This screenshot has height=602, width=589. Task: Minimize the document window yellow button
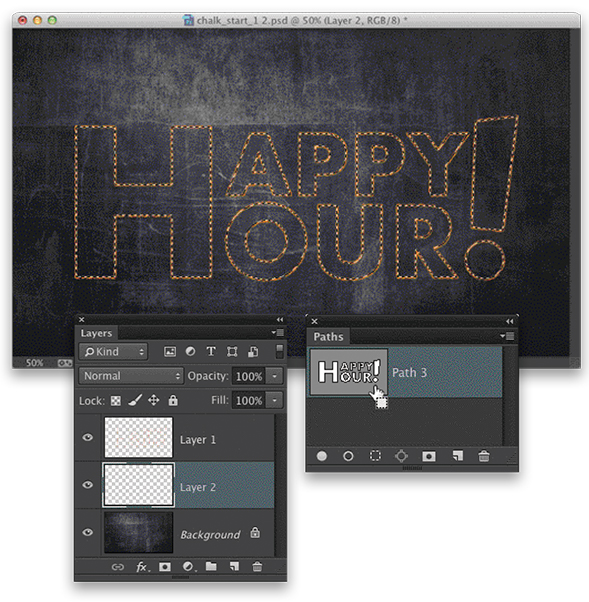pyautogui.click(x=37, y=20)
